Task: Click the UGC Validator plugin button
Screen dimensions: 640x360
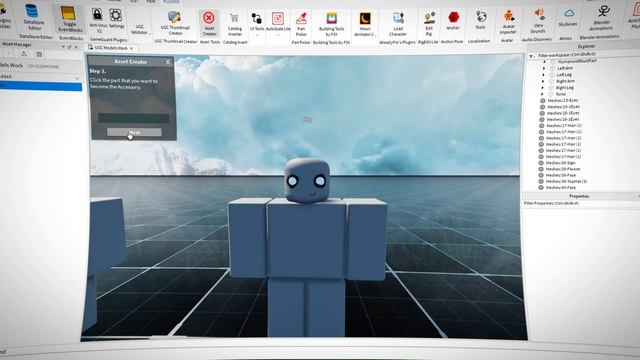Action: [x=140, y=29]
